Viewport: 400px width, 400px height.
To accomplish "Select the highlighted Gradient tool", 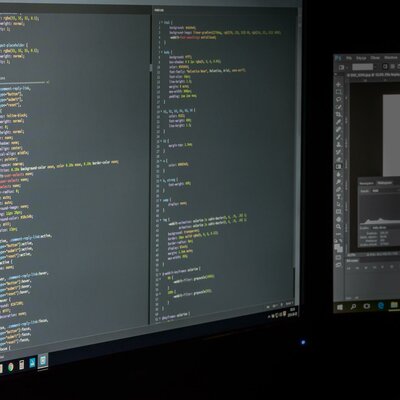I will point(339,167).
